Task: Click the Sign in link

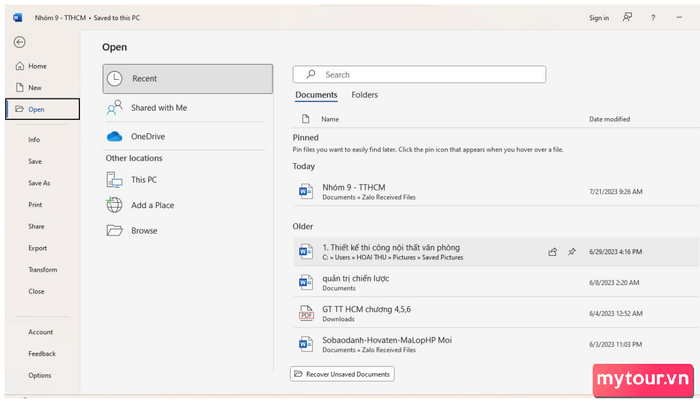Action: (599, 18)
